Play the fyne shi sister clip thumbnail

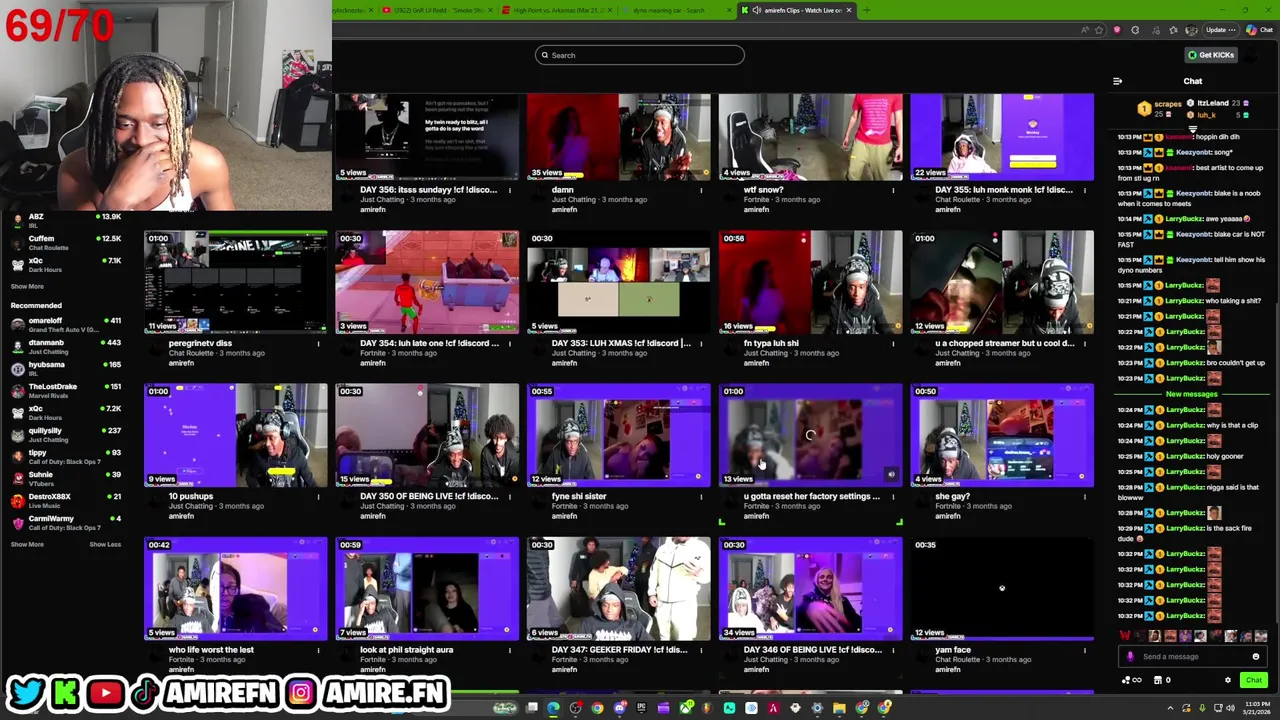(x=619, y=435)
